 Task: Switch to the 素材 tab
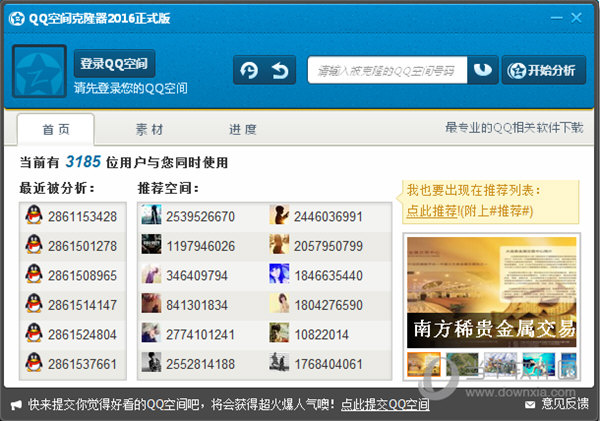149,130
